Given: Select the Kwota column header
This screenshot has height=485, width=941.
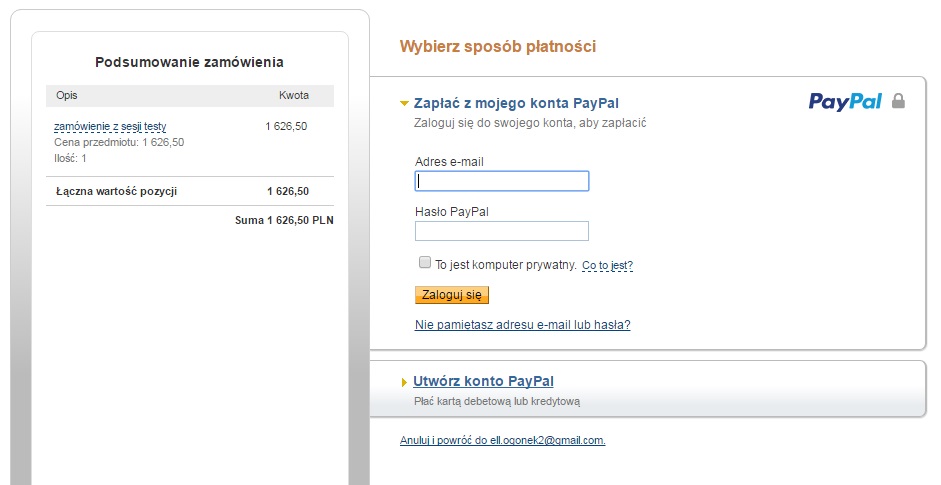Looking at the screenshot, I should (293, 96).
